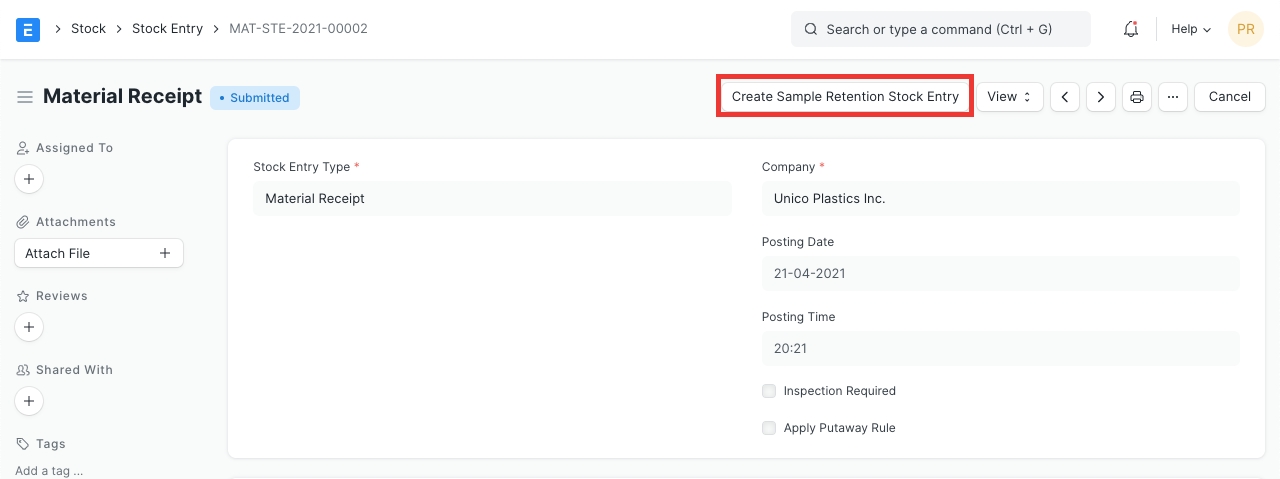The width and height of the screenshot is (1280, 479).
Task: Expand the View dropdown
Action: coord(1009,97)
